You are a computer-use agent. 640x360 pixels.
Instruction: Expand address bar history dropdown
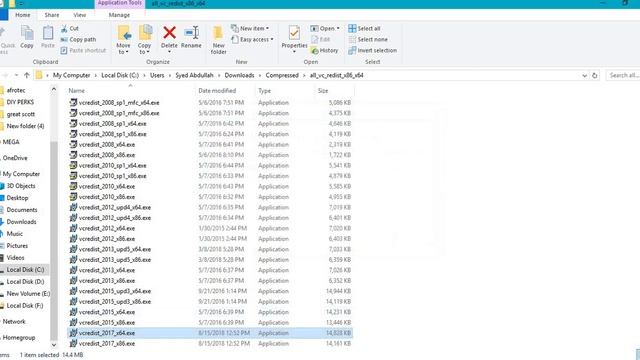[584, 76]
